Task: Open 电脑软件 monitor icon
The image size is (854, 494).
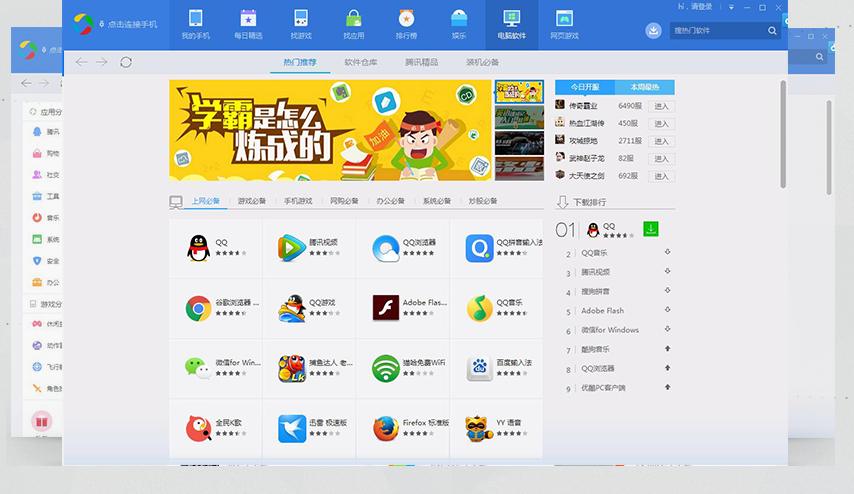Action: point(511,19)
